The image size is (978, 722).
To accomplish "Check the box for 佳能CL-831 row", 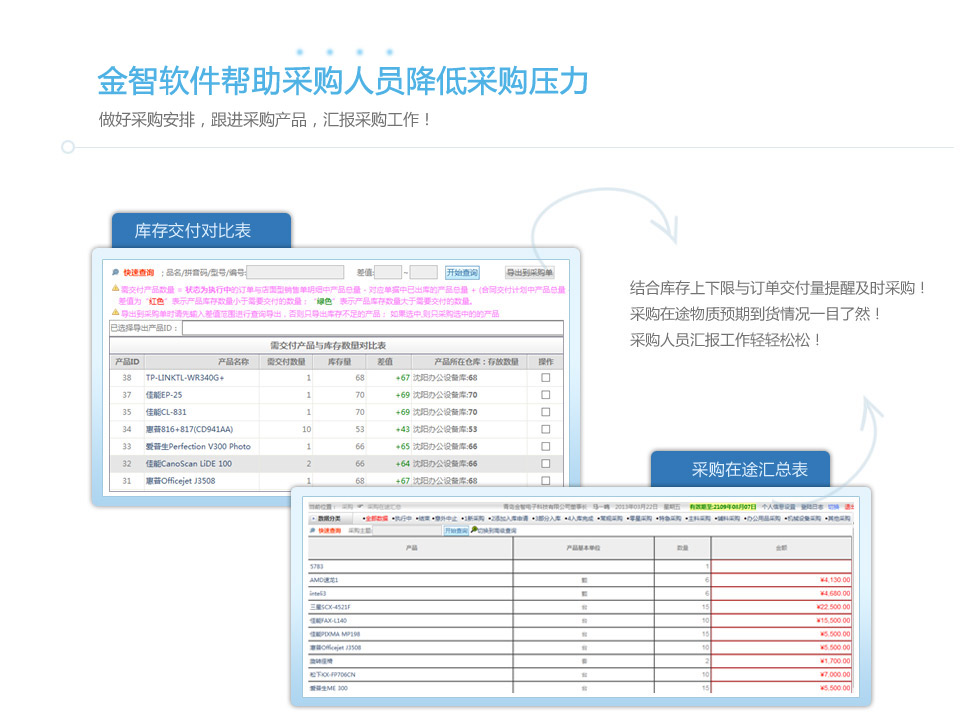I will [546, 412].
